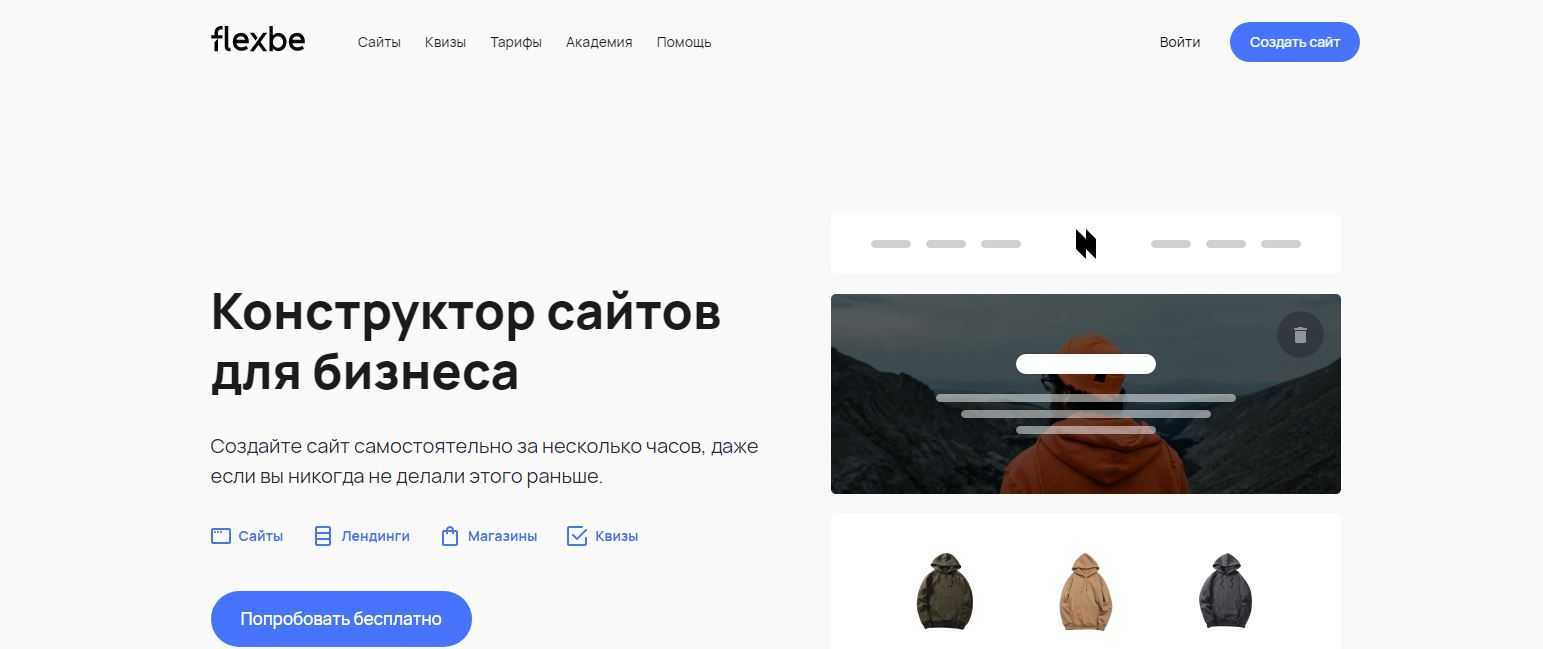Select the beige hoodie thumbnail

(1086, 591)
